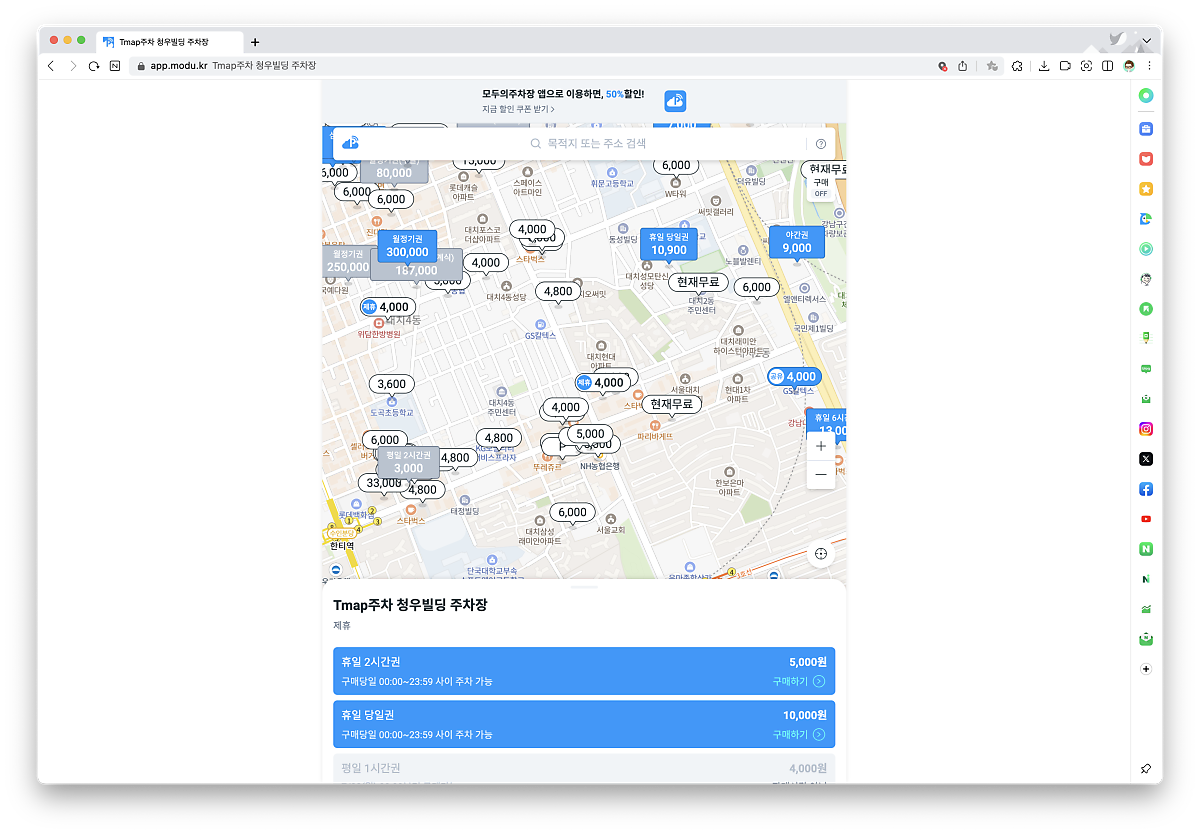This screenshot has width=1200, height=834.
Task: Open the yellow star sidebar icon
Action: tap(1146, 189)
